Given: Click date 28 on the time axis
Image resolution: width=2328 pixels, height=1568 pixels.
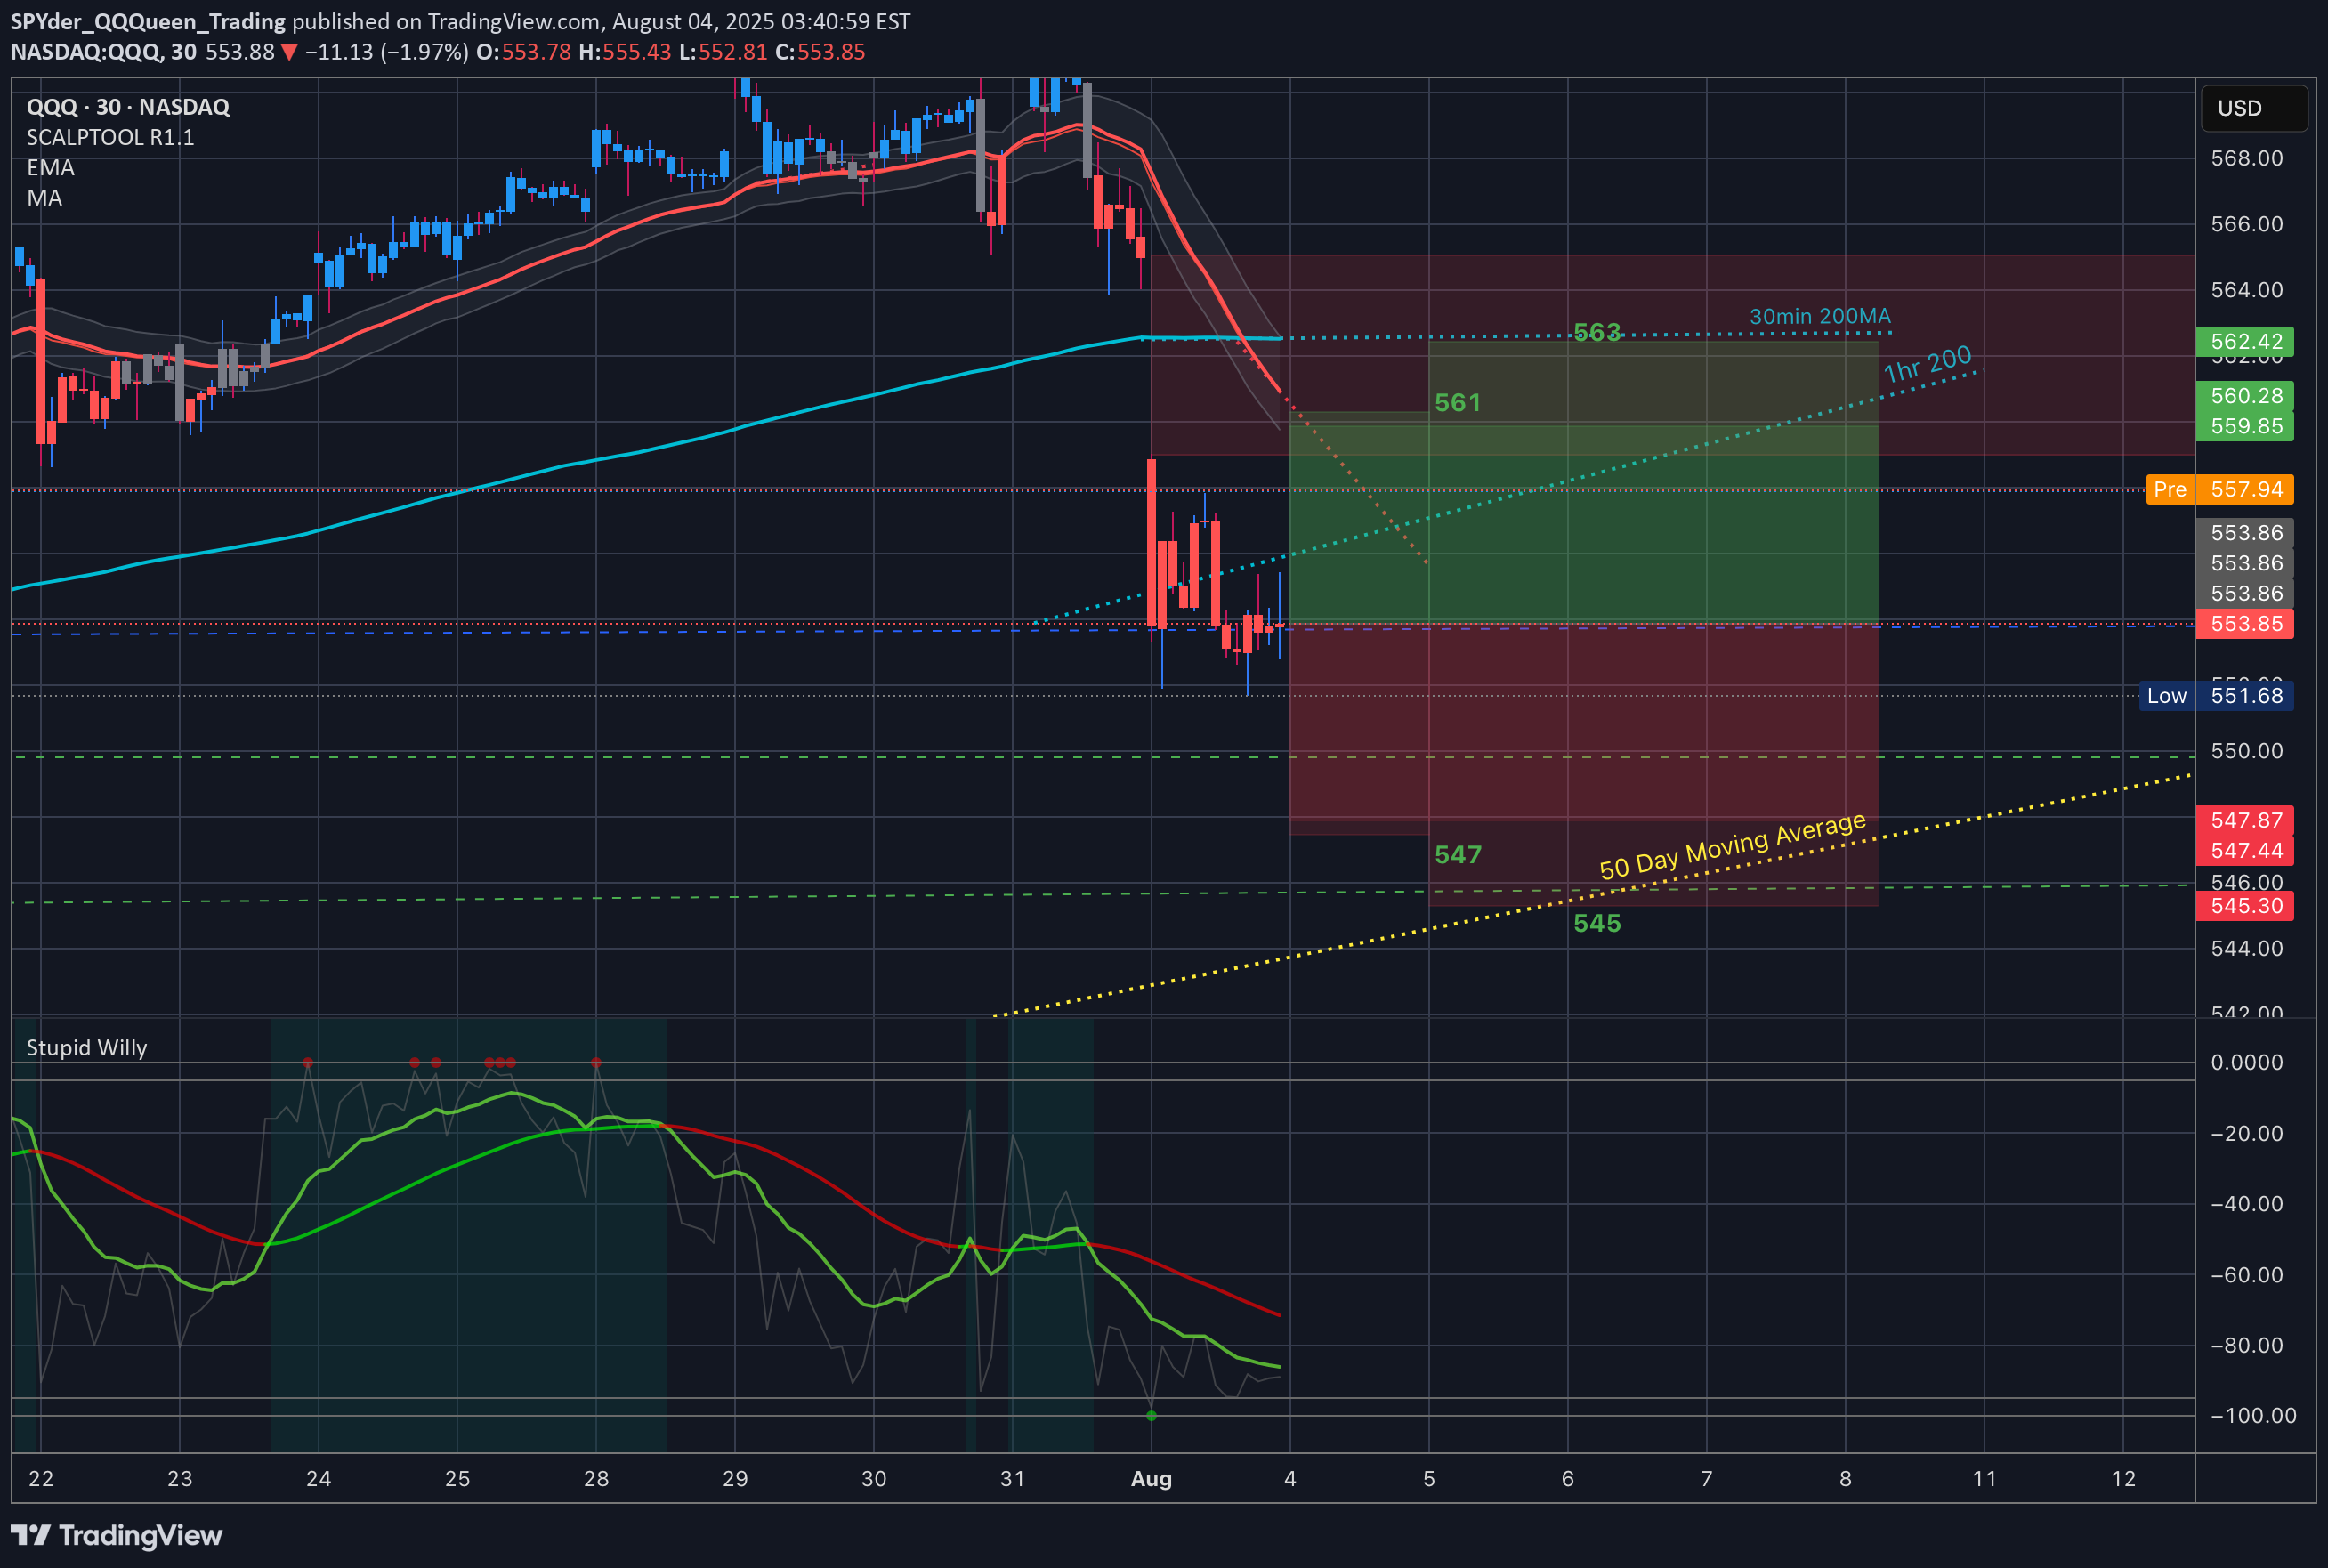Looking at the screenshot, I should coord(597,1479).
